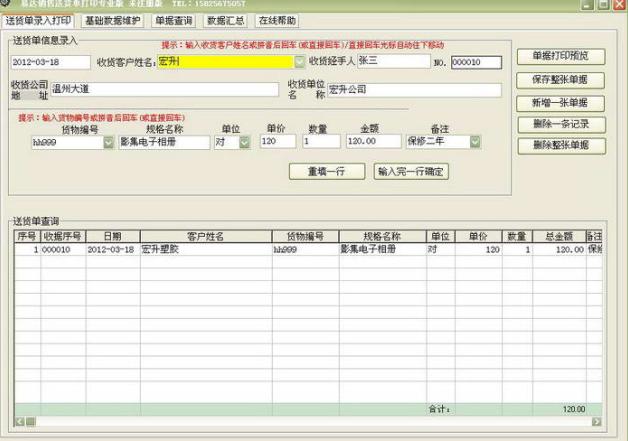Switch to the 基础数据维护 tab
The height and width of the screenshot is (441, 628).
point(113,21)
